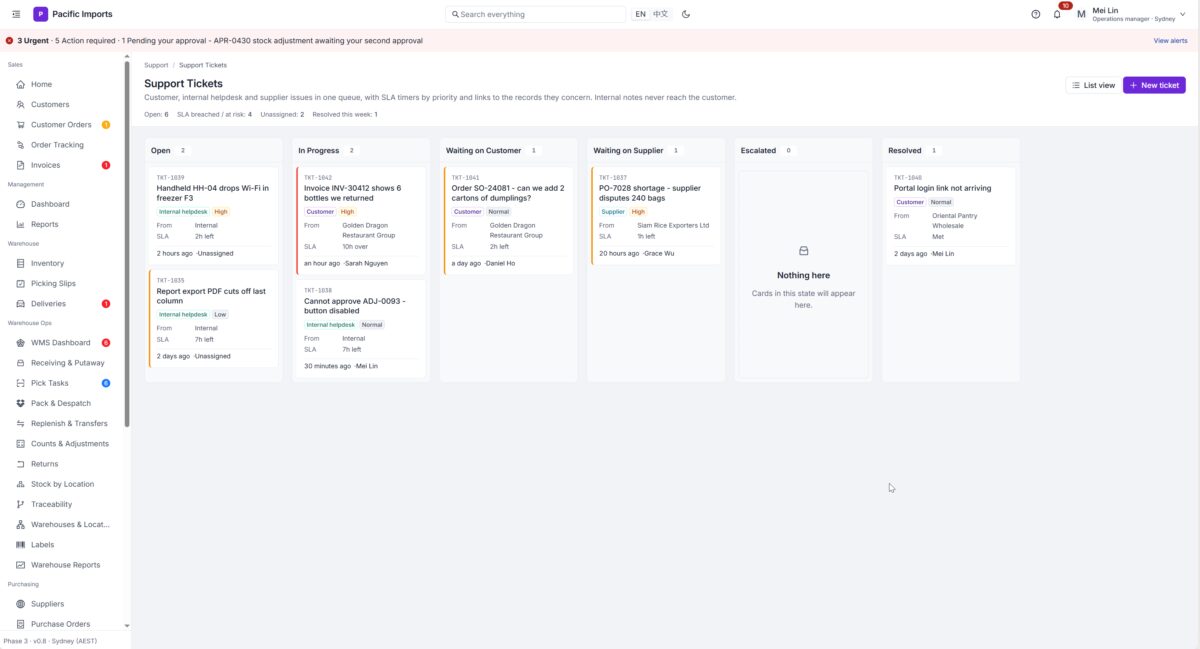
Task: Open Returns sidebar item
Action: tap(64, 464)
